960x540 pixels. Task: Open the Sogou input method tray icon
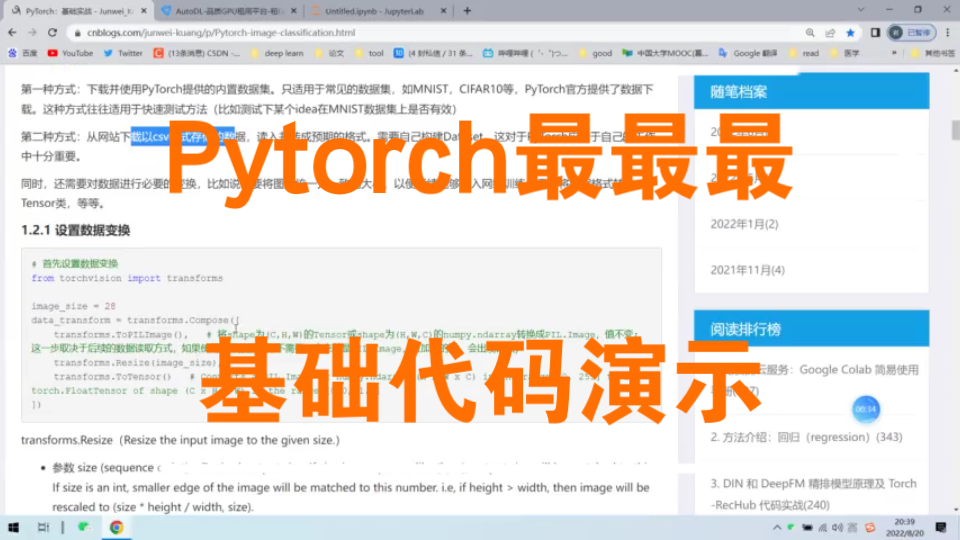tap(870, 527)
